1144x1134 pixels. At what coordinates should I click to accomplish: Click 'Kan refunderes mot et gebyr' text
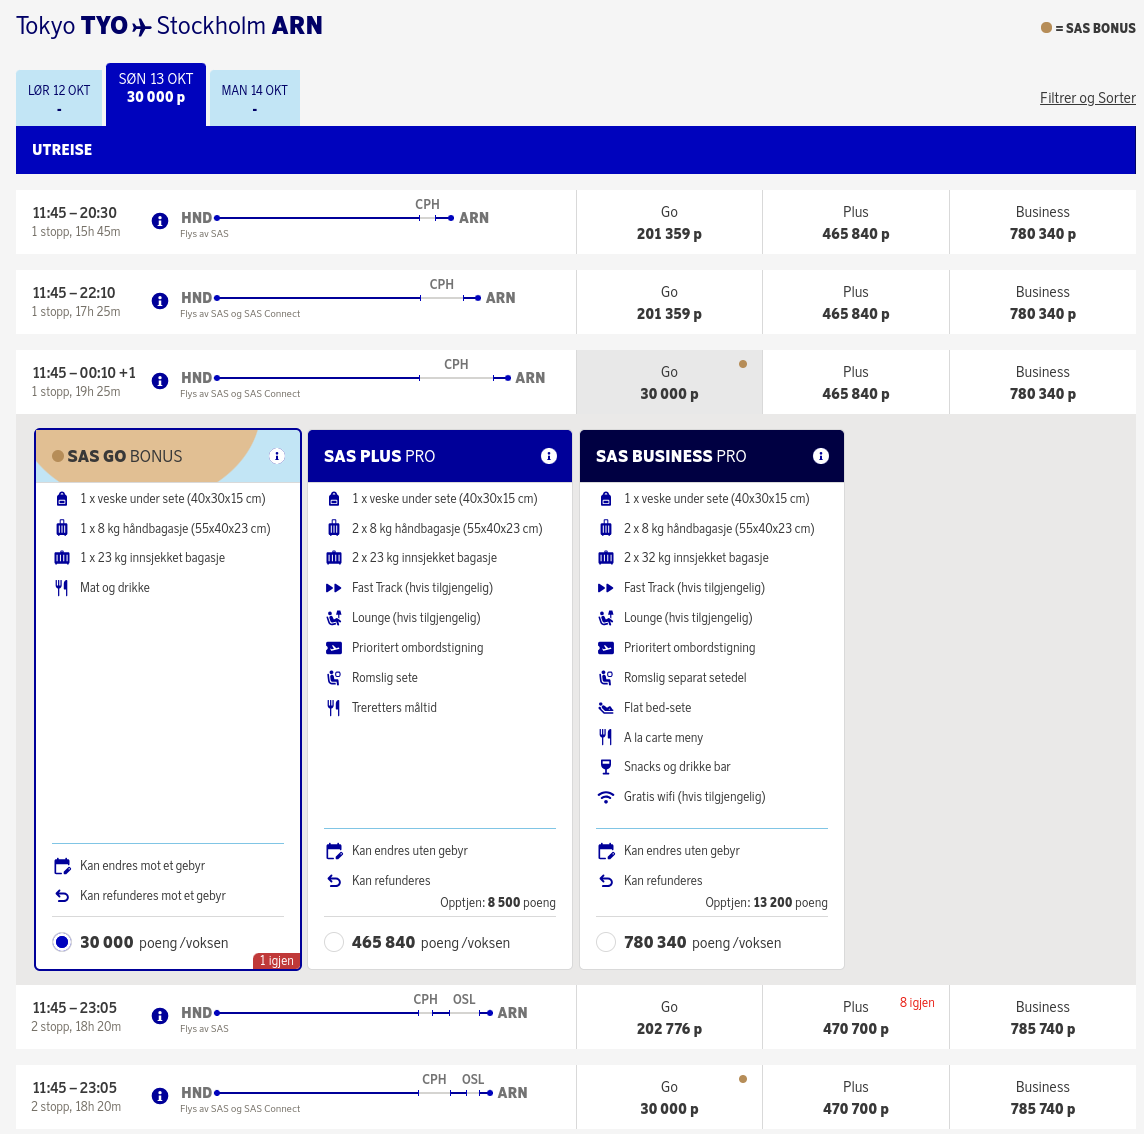tap(152, 895)
